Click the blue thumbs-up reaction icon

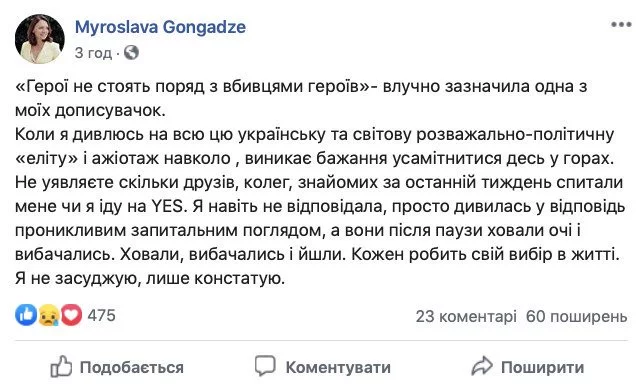click(26, 315)
